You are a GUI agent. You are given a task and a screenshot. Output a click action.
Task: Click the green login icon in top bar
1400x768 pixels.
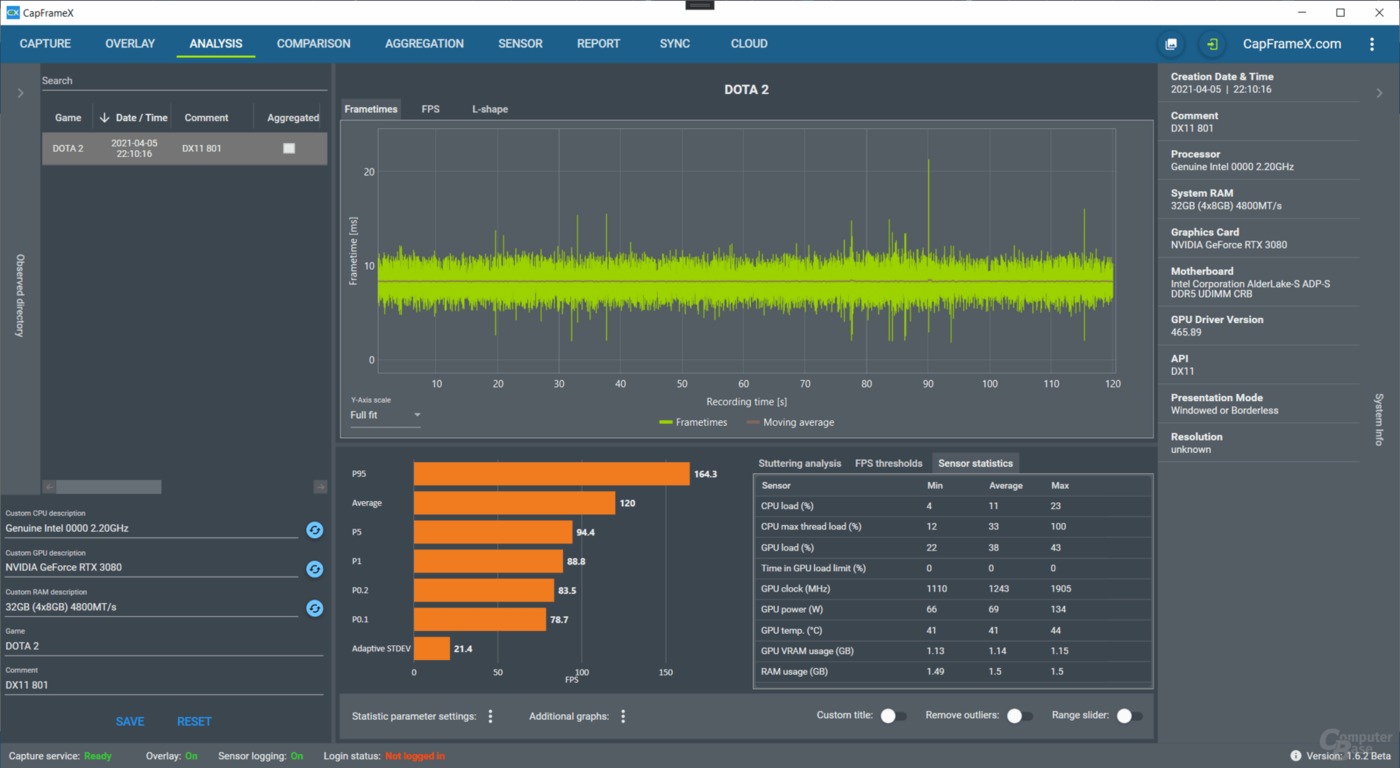(1211, 44)
